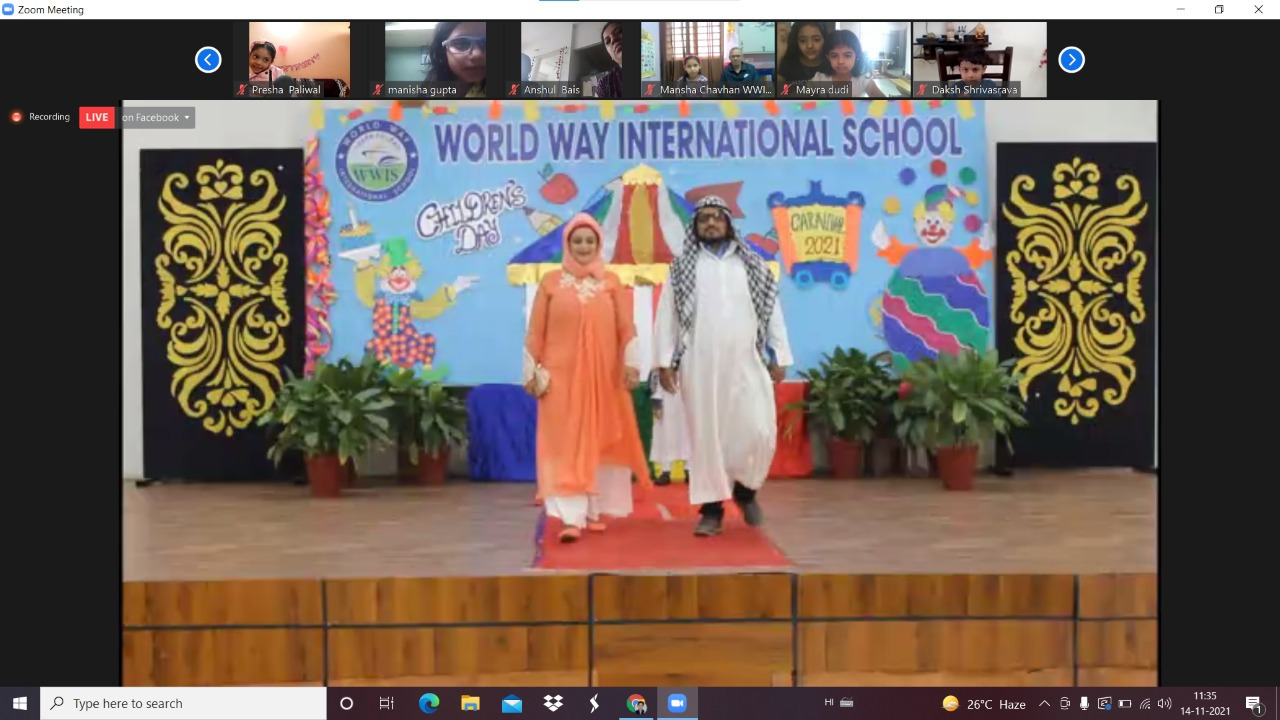
Task: Select Mansha Chavhan's video thumbnail
Action: click(707, 60)
